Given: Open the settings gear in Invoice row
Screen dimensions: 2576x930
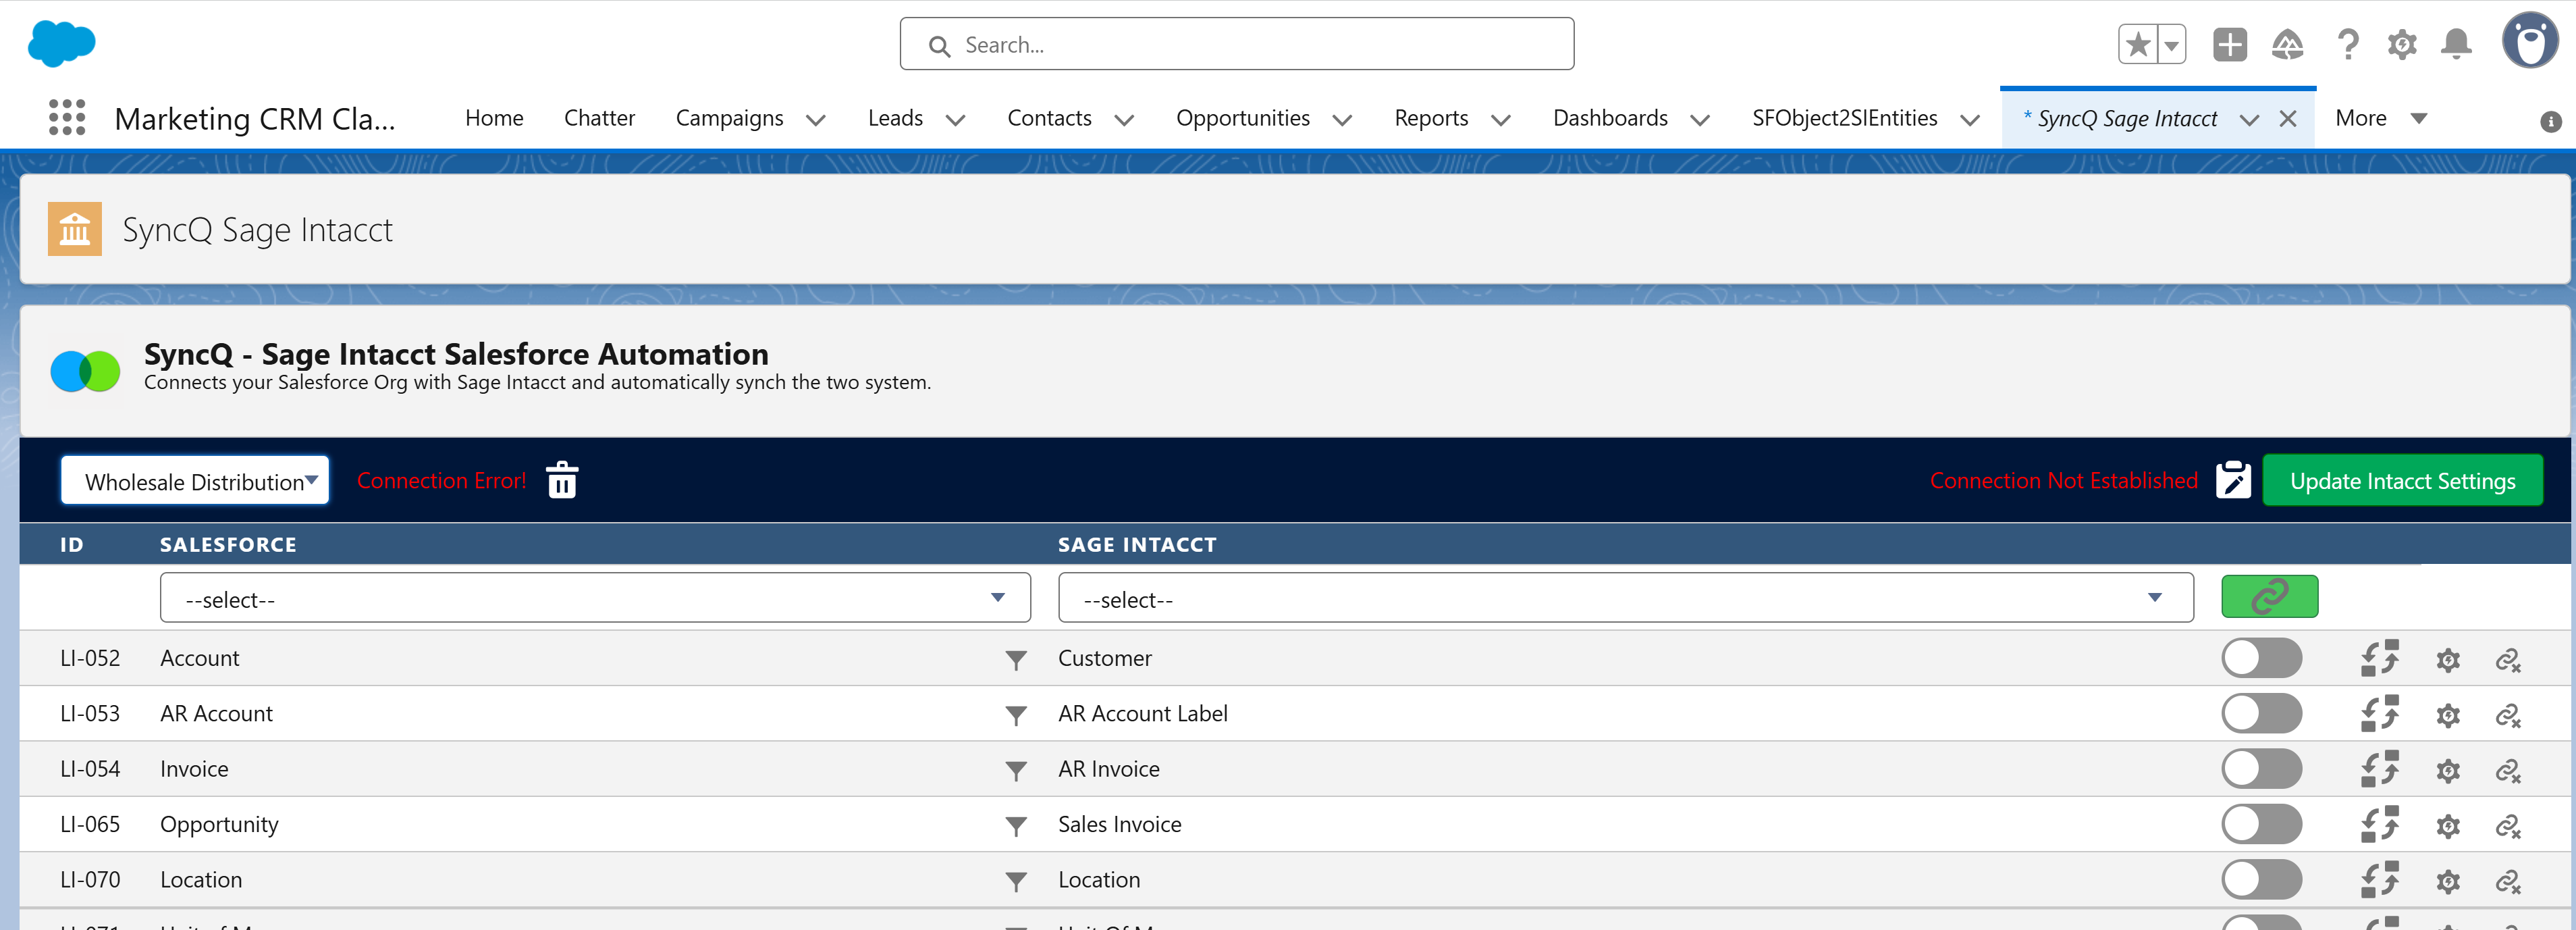Looking at the screenshot, I should 2448,771.
